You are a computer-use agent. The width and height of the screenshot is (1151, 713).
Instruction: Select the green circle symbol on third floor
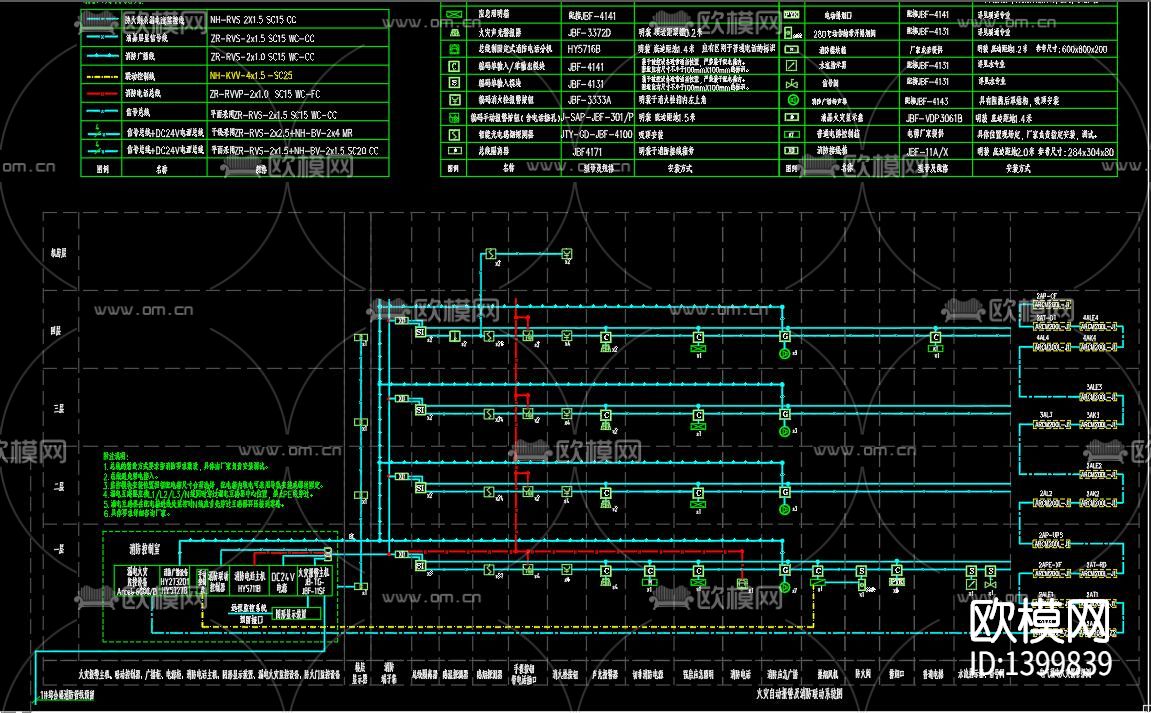point(785,431)
